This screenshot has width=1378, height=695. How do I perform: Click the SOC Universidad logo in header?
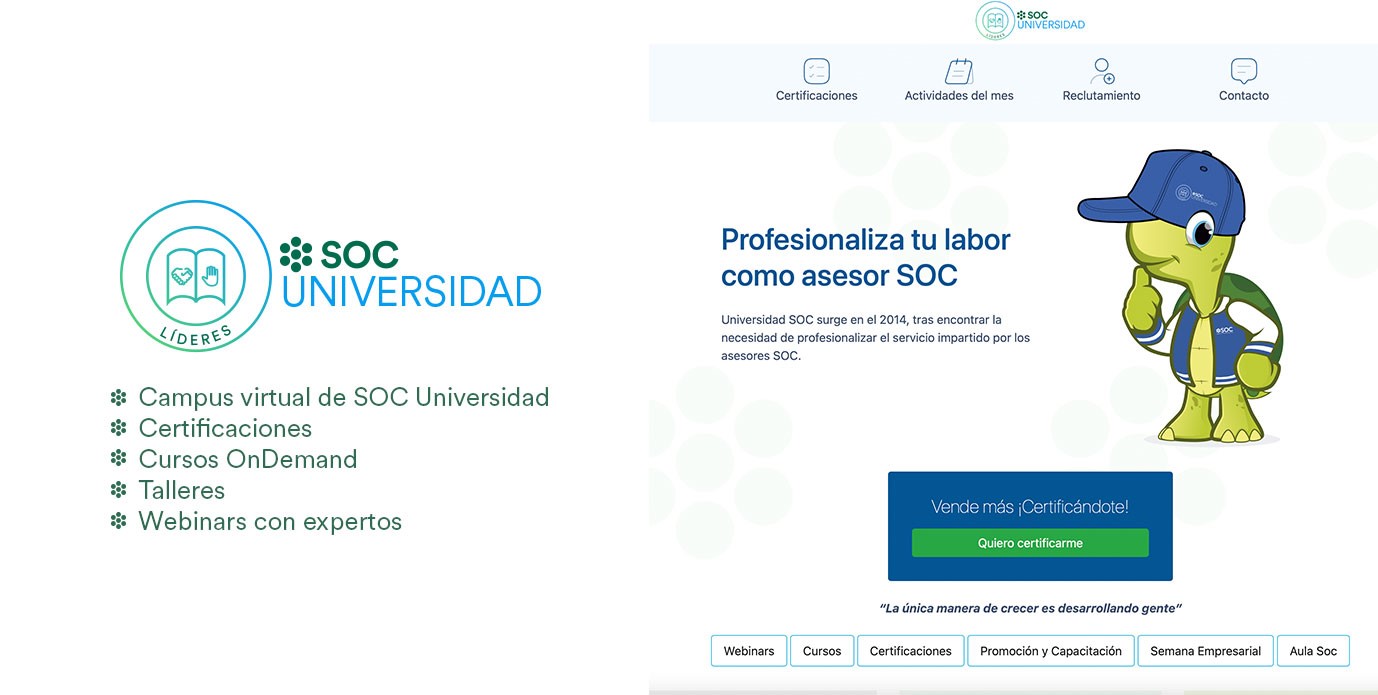point(1030,21)
